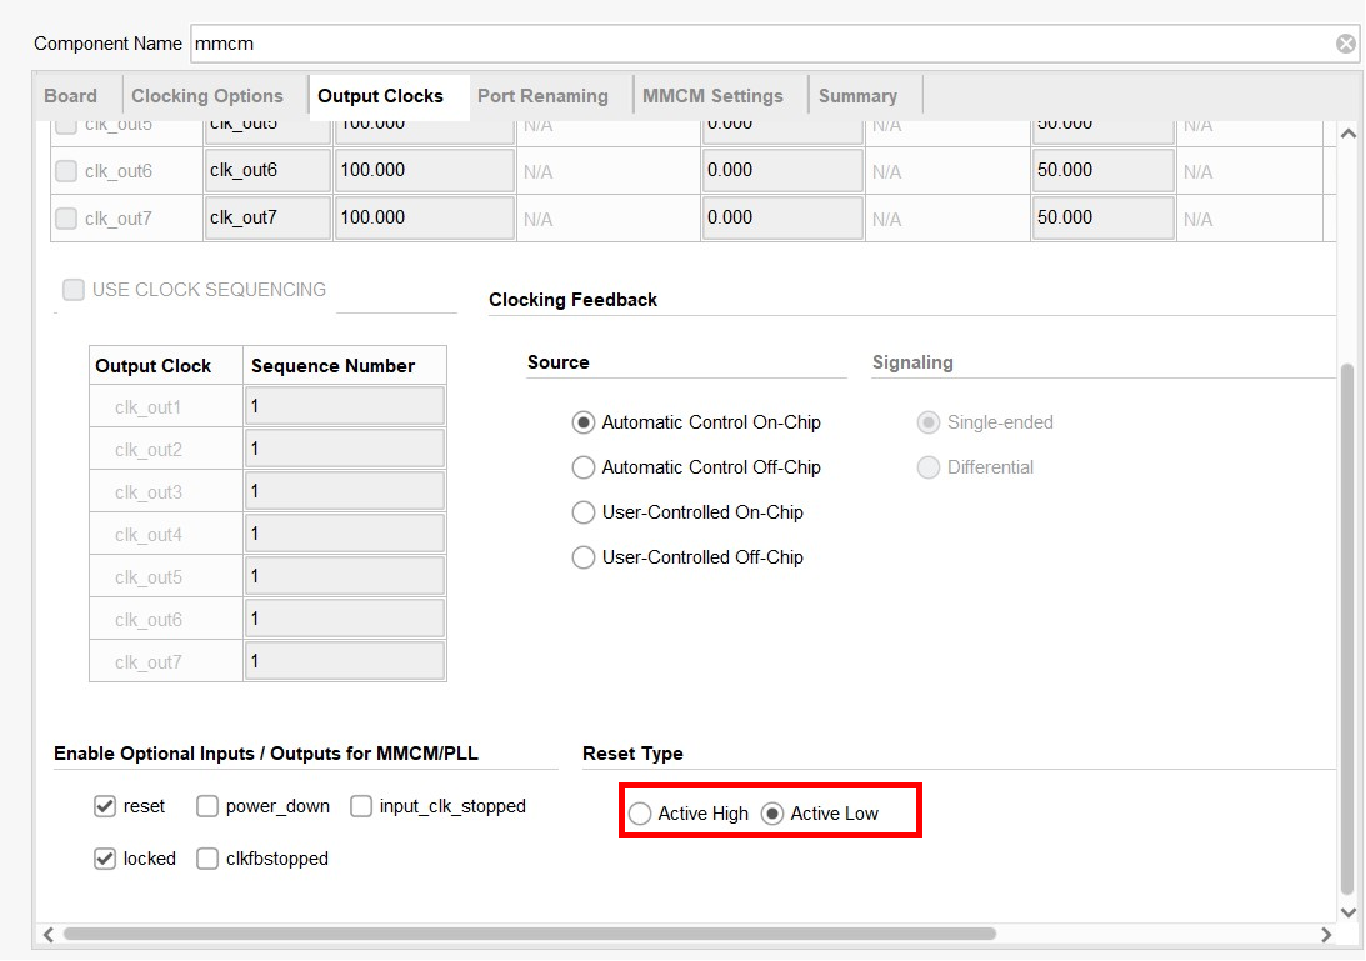Click clk_out7 requested frequency 100.000 field
The width and height of the screenshot is (1366, 961).
(x=425, y=218)
